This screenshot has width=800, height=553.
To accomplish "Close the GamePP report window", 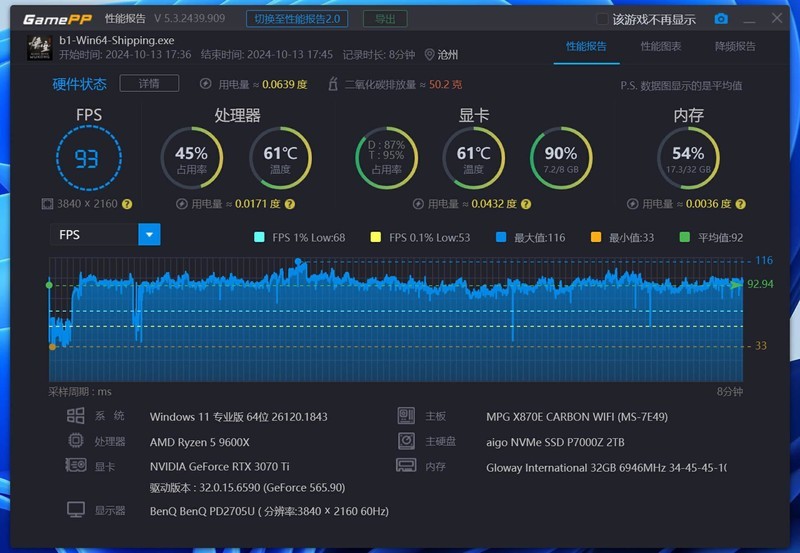I will click(777, 18).
